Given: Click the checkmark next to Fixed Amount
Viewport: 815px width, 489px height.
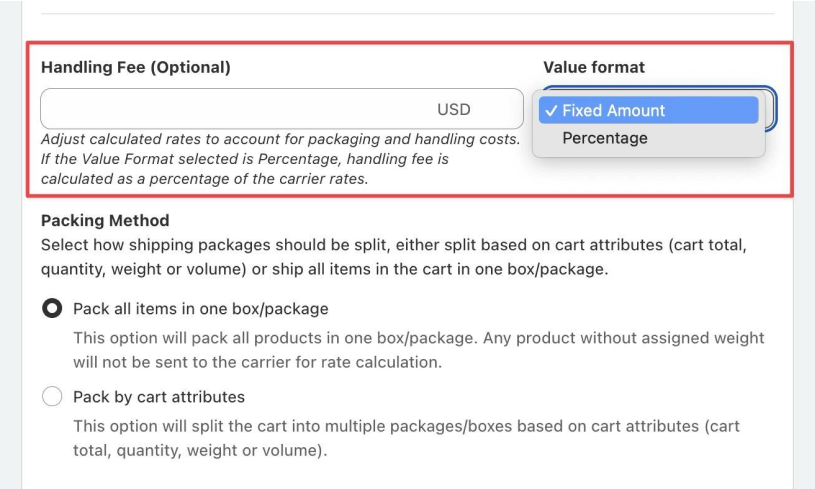Looking at the screenshot, I should pyautogui.click(x=551, y=111).
